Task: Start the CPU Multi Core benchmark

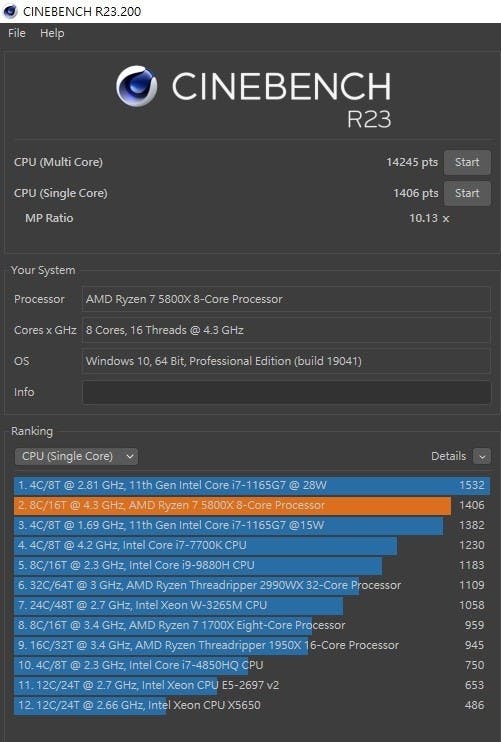Action: pyautogui.click(x=467, y=162)
